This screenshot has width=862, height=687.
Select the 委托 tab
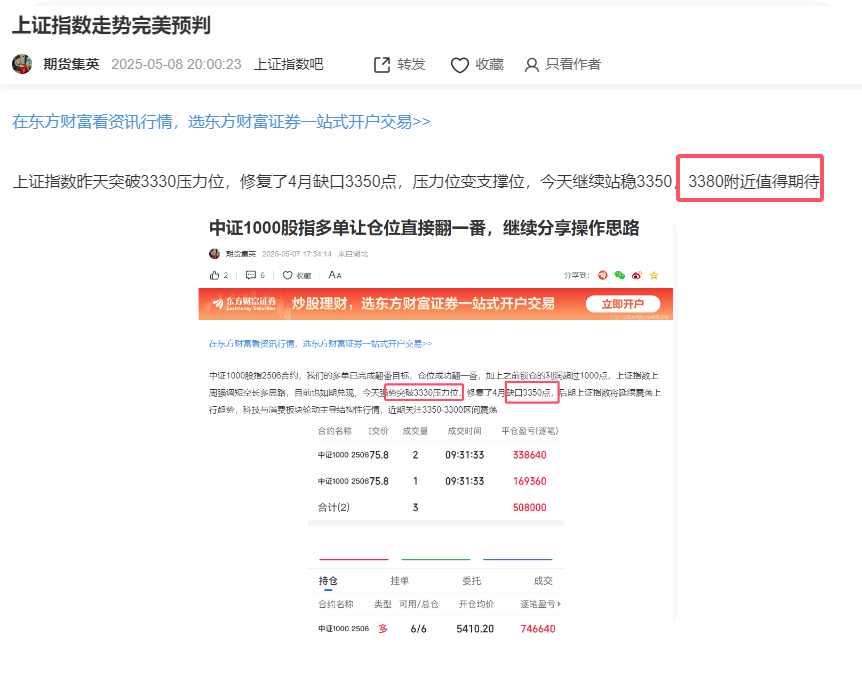(472, 581)
